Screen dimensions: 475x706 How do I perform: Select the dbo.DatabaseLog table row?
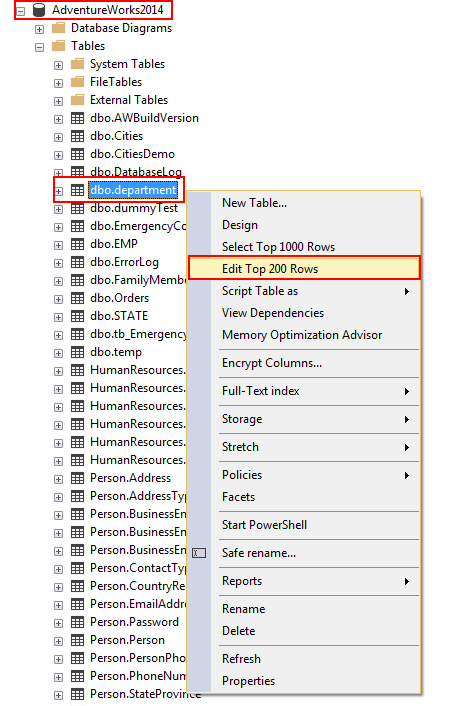136,172
